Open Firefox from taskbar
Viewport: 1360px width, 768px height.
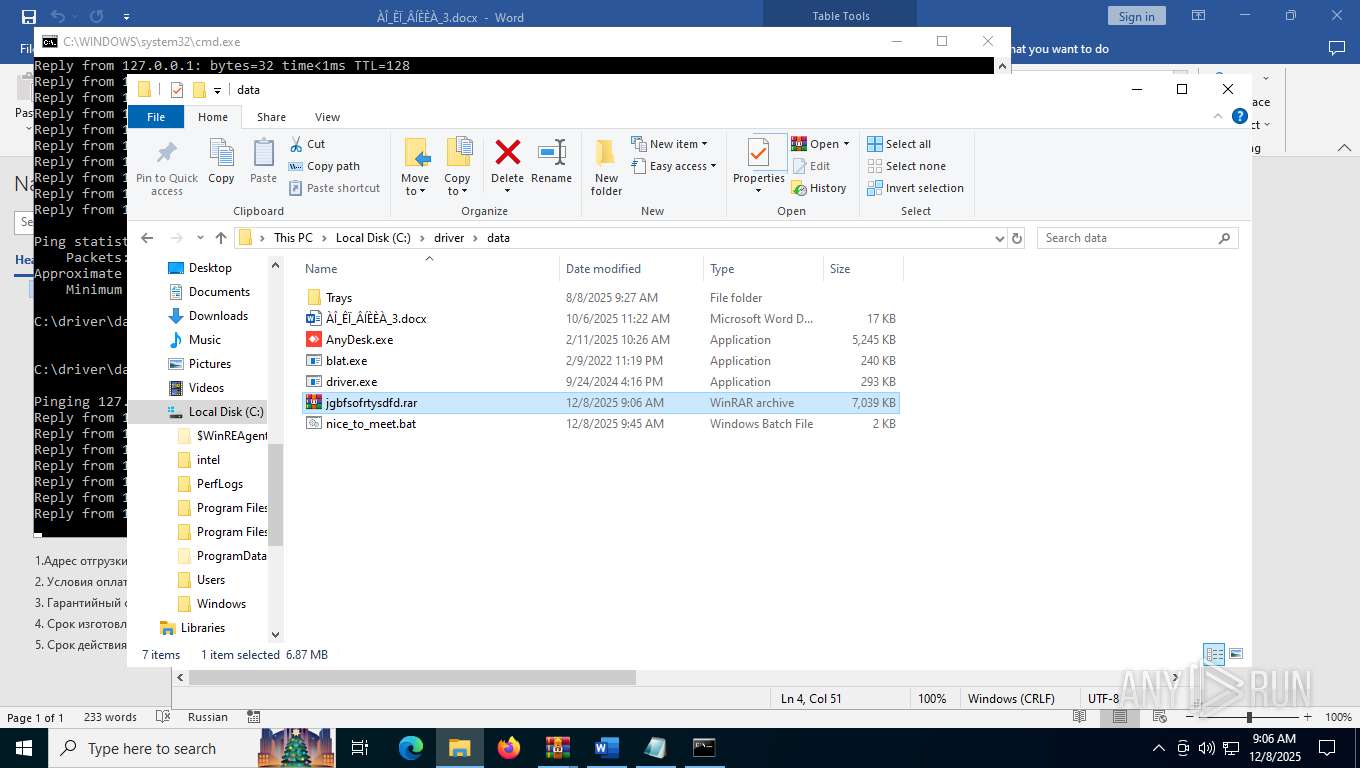pos(509,748)
